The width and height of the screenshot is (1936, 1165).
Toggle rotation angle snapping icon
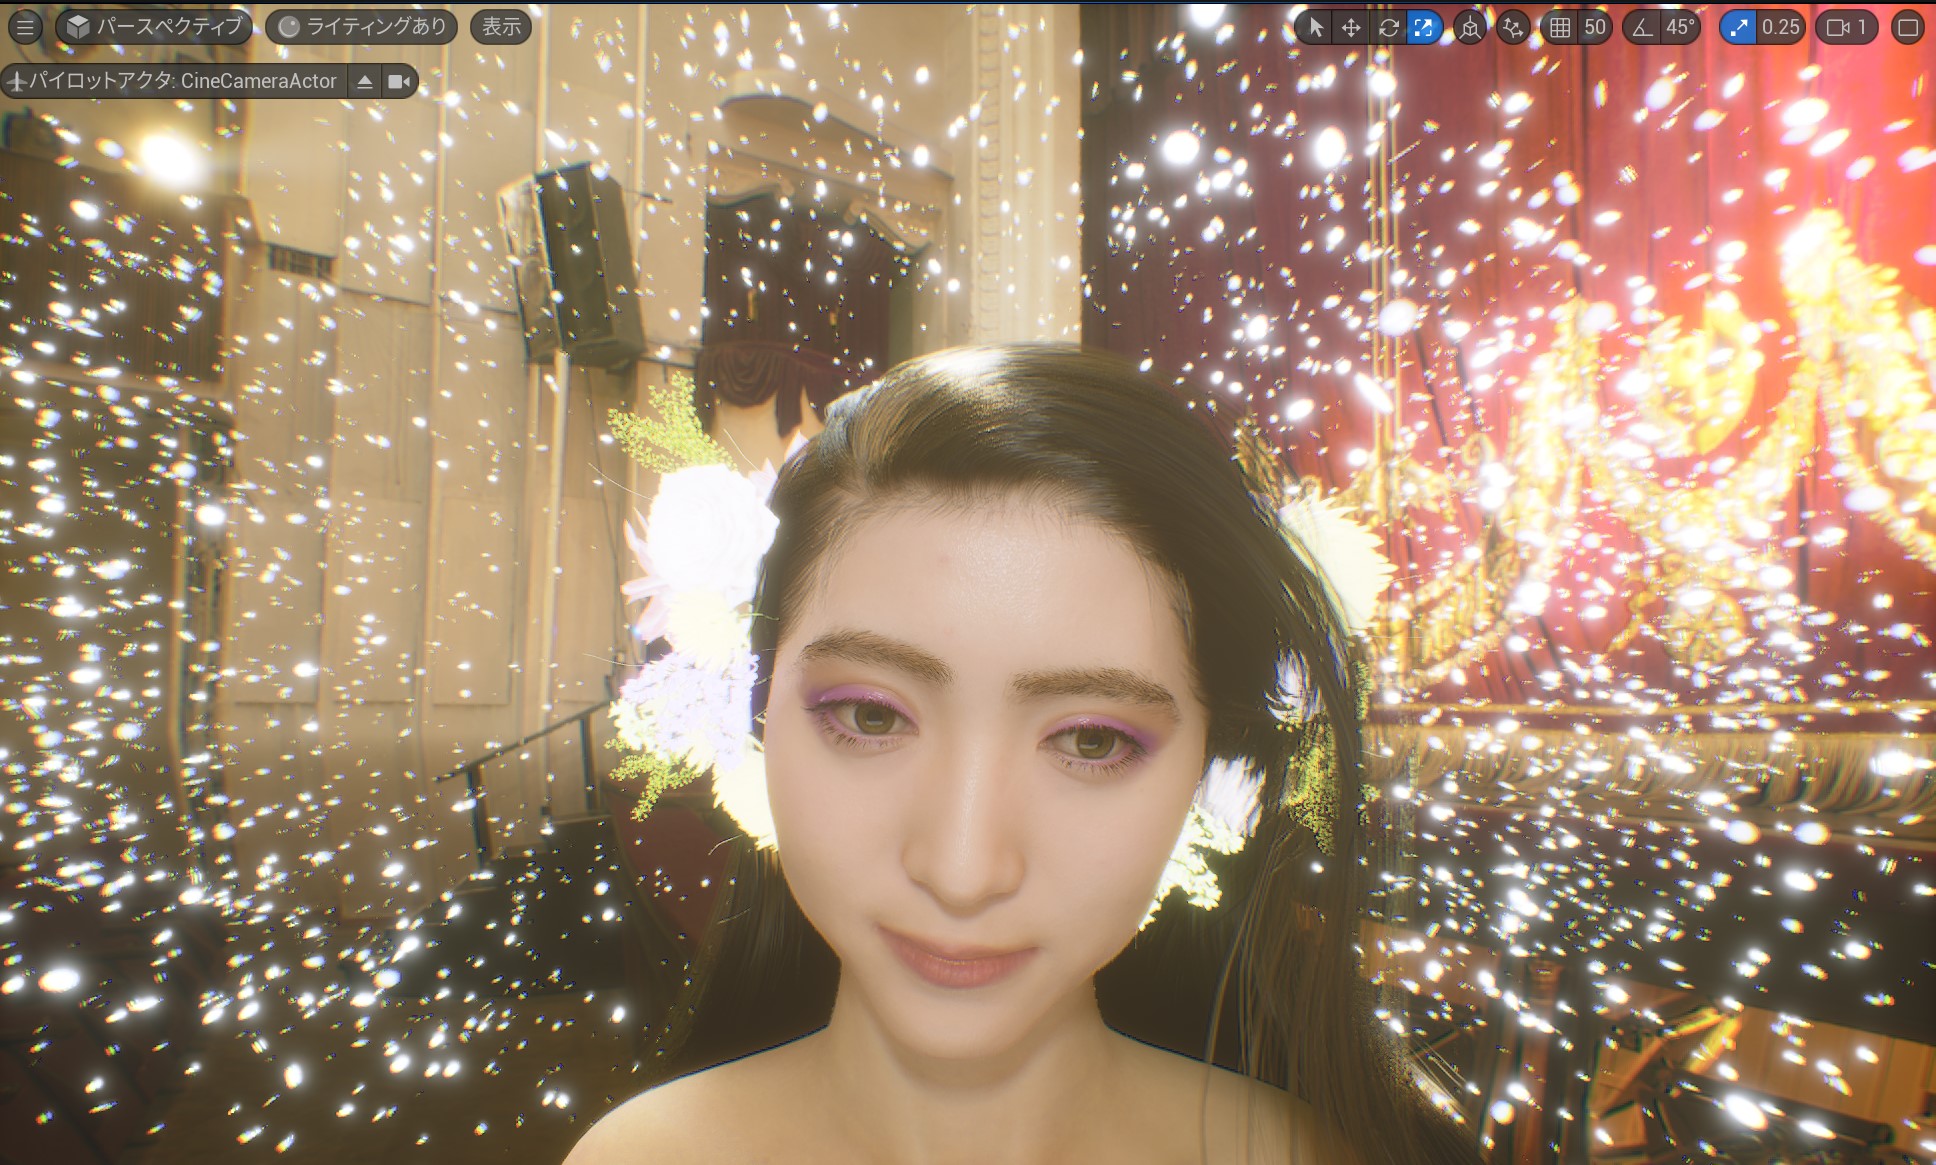pyautogui.click(x=1642, y=27)
